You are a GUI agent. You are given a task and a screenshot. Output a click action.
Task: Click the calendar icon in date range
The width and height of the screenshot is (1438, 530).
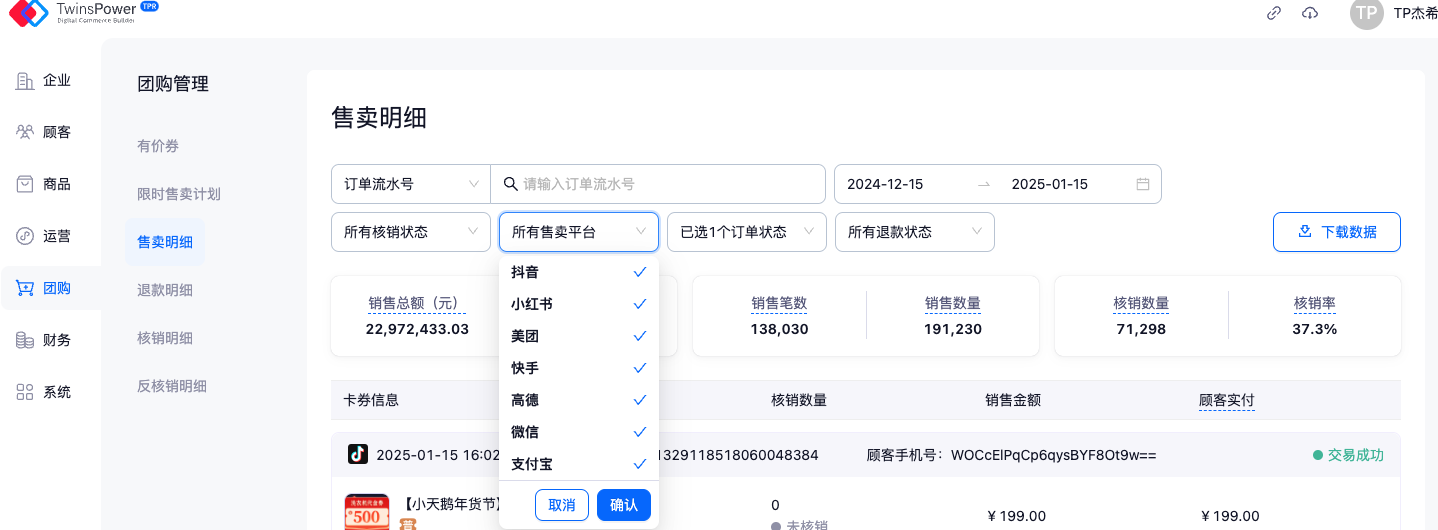pos(1143,184)
